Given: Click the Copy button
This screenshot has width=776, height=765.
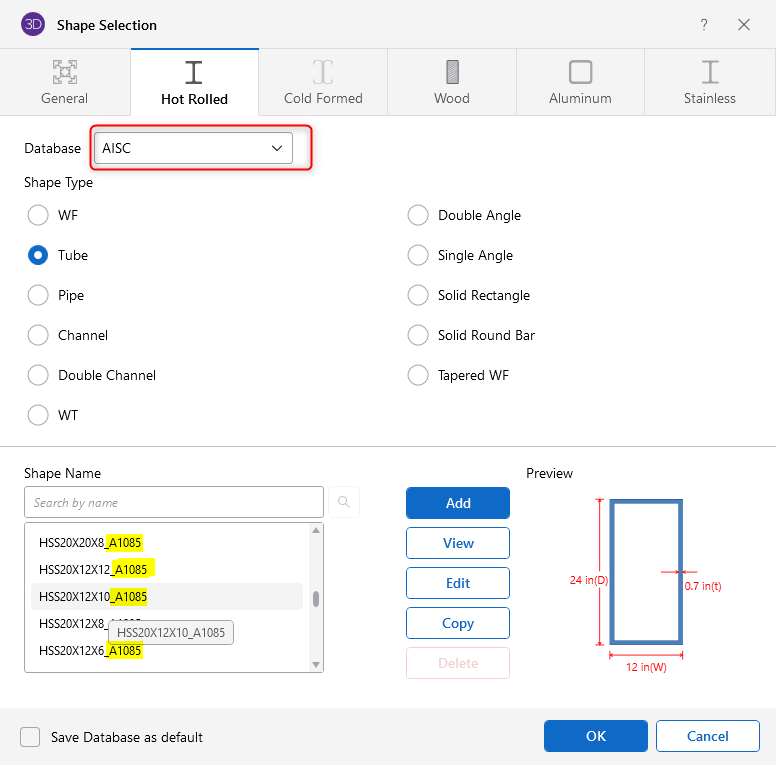Looking at the screenshot, I should tap(457, 623).
